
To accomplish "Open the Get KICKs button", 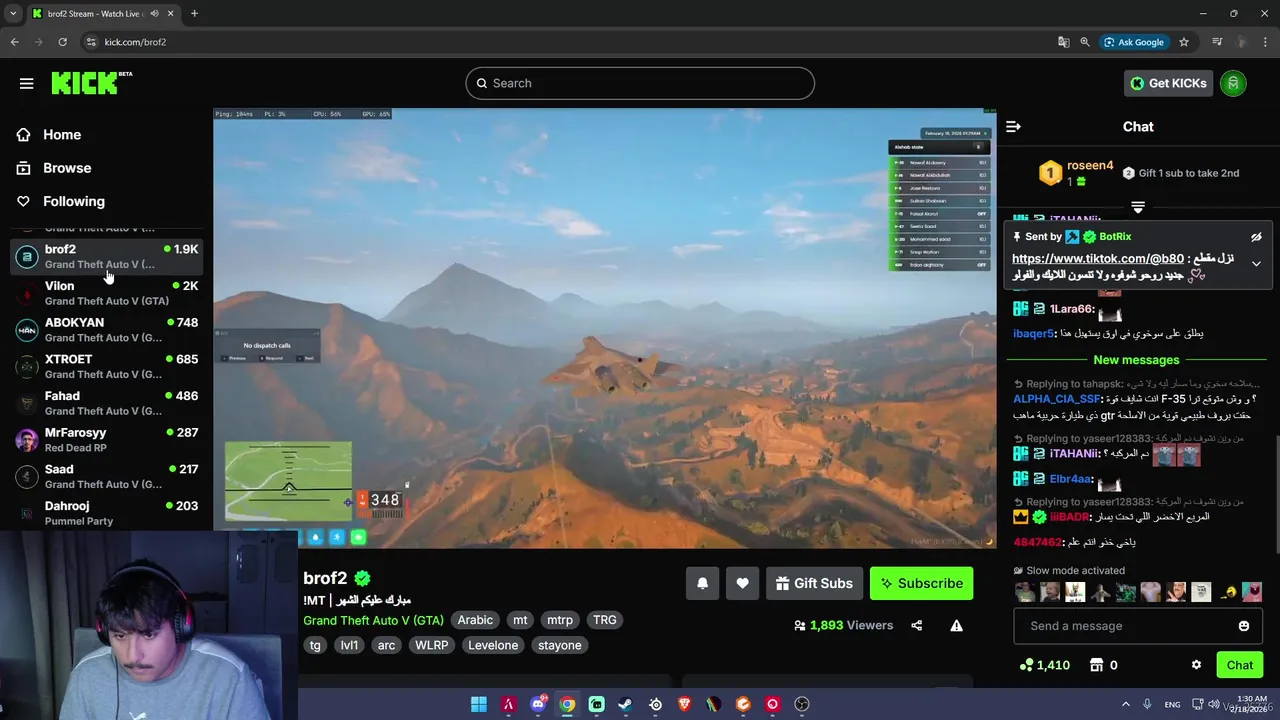I will (1168, 83).
